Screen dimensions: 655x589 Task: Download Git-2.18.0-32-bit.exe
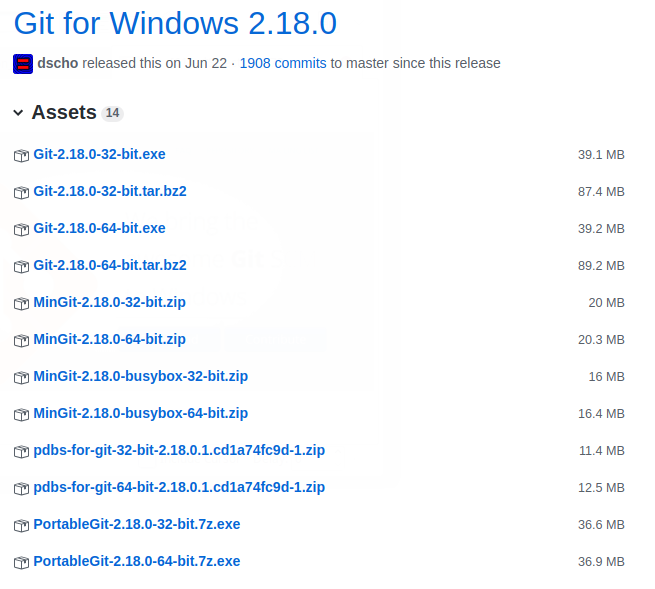(99, 154)
